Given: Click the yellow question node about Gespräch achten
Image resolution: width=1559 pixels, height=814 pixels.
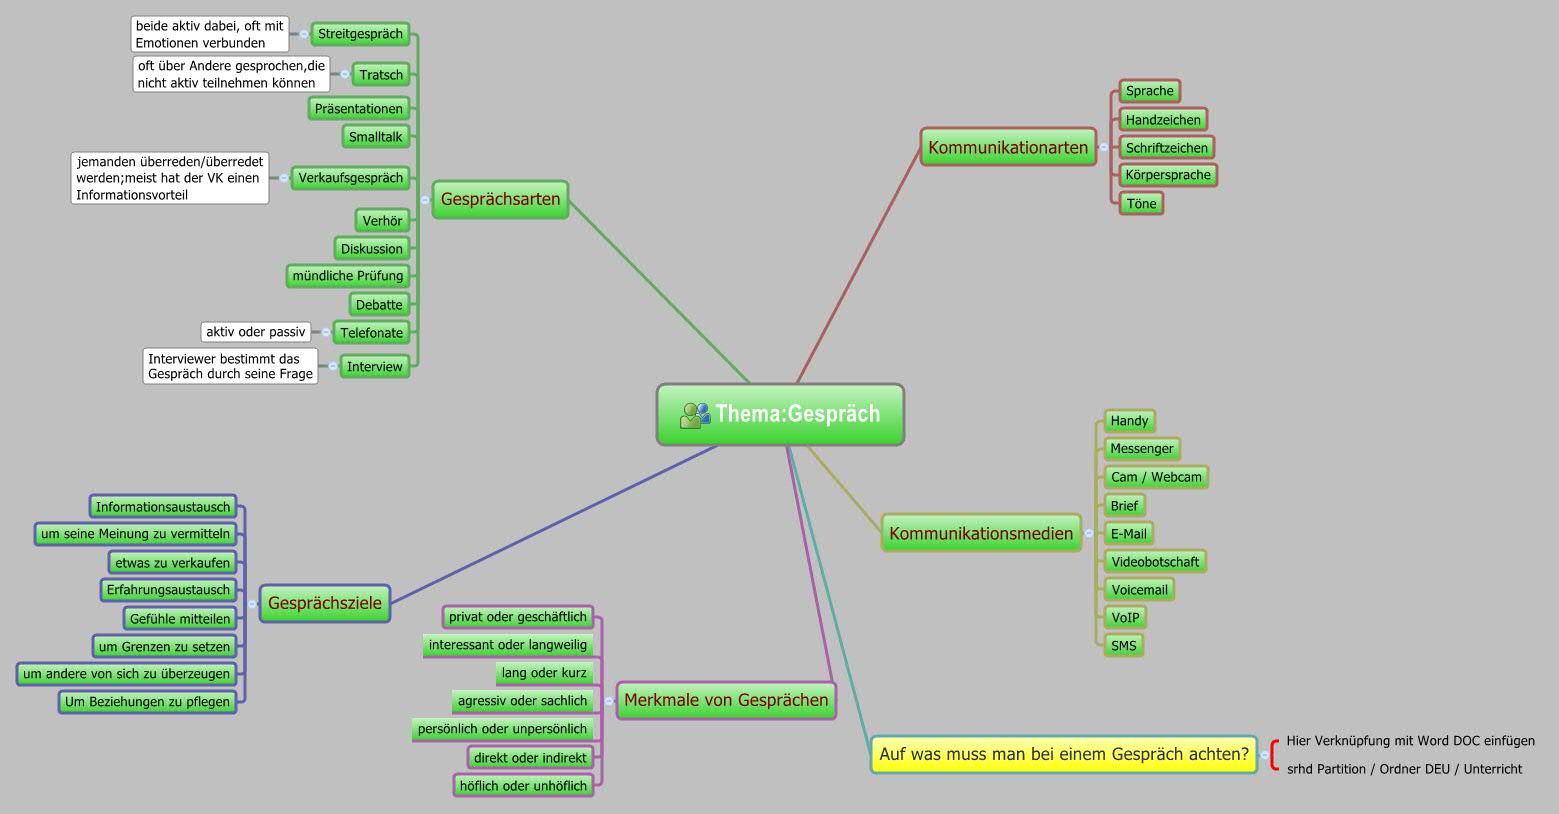Looking at the screenshot, I should click(1064, 755).
